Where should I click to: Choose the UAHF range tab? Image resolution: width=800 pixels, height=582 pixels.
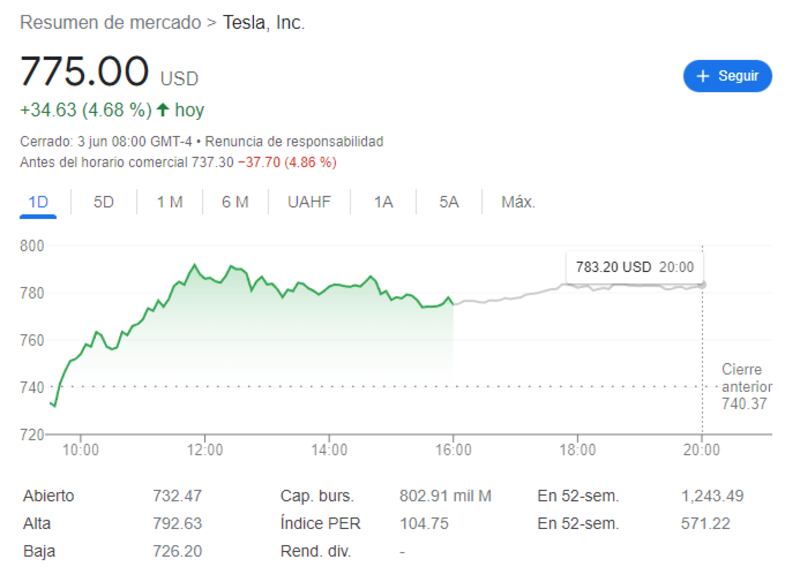pyautogui.click(x=309, y=202)
